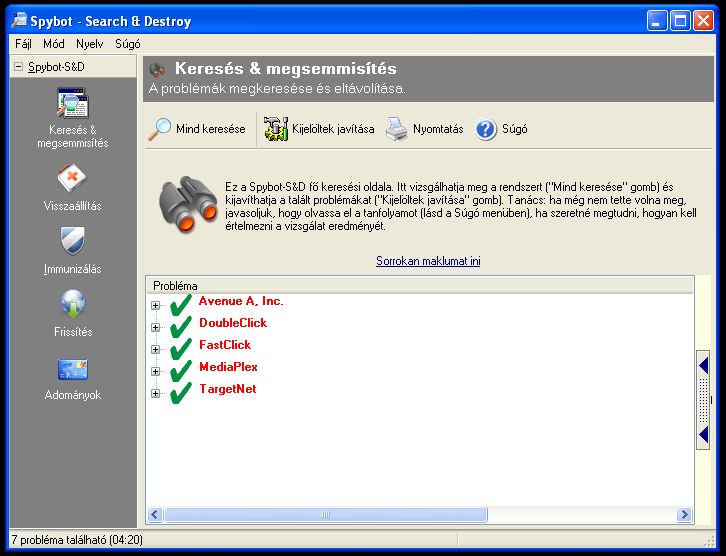This screenshot has height=556, width=726.
Task: Open the Immunizálás shield icon
Action: [x=73, y=241]
